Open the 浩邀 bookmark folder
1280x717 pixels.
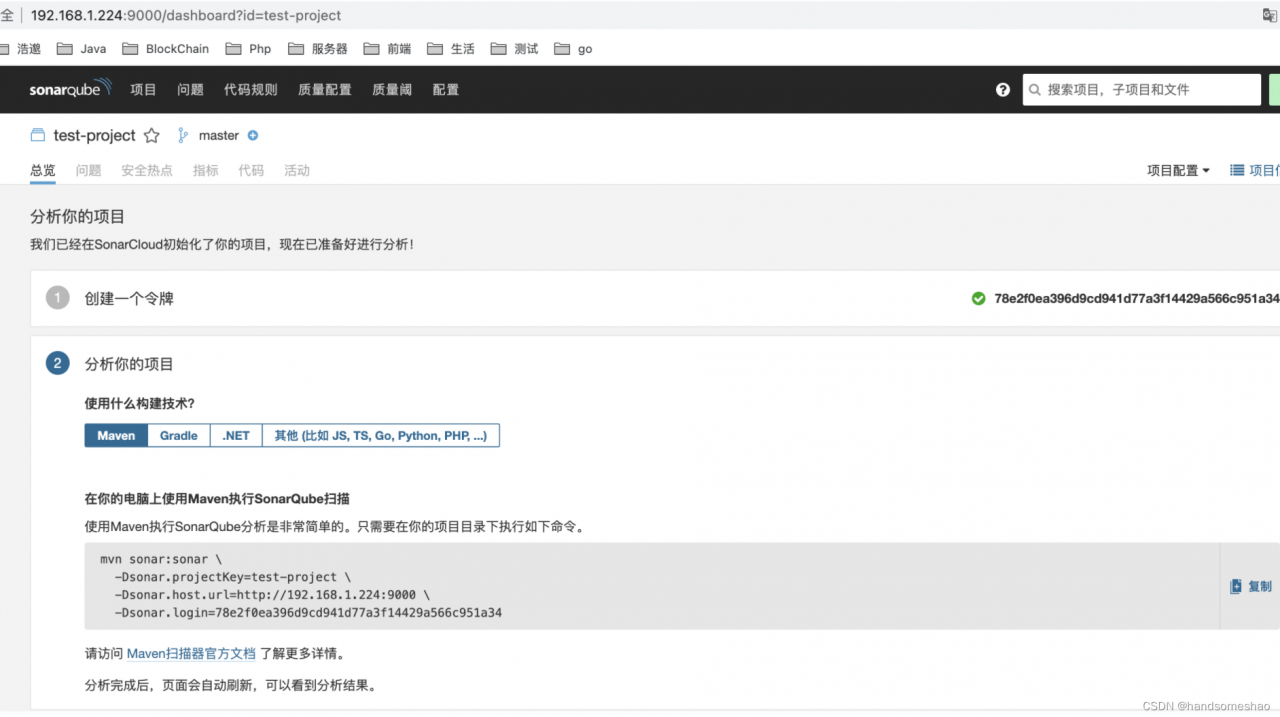point(21,48)
